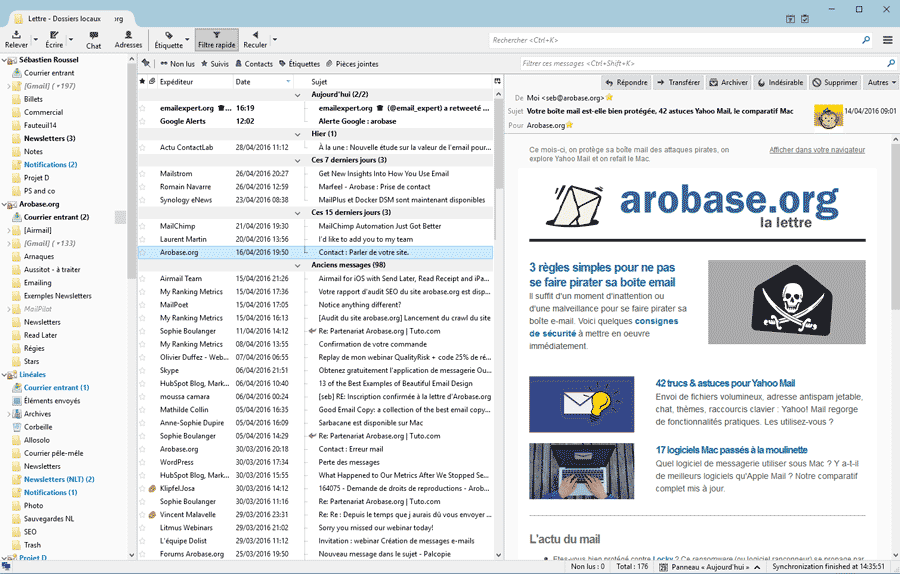Mark message as Indésirable junk
Viewport: 900px width, 574px height.
click(781, 83)
